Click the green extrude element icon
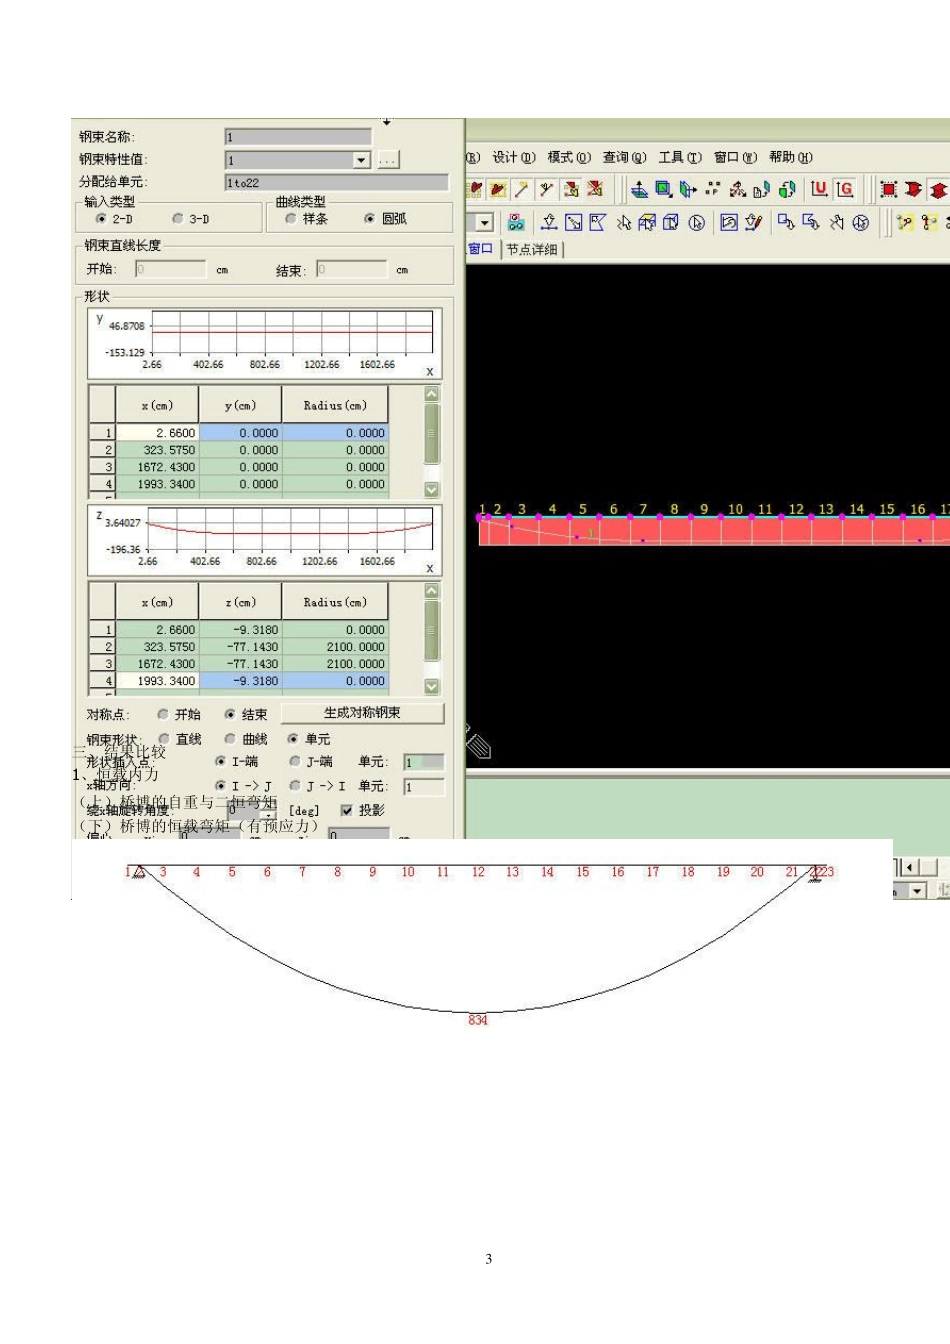 [x=663, y=189]
